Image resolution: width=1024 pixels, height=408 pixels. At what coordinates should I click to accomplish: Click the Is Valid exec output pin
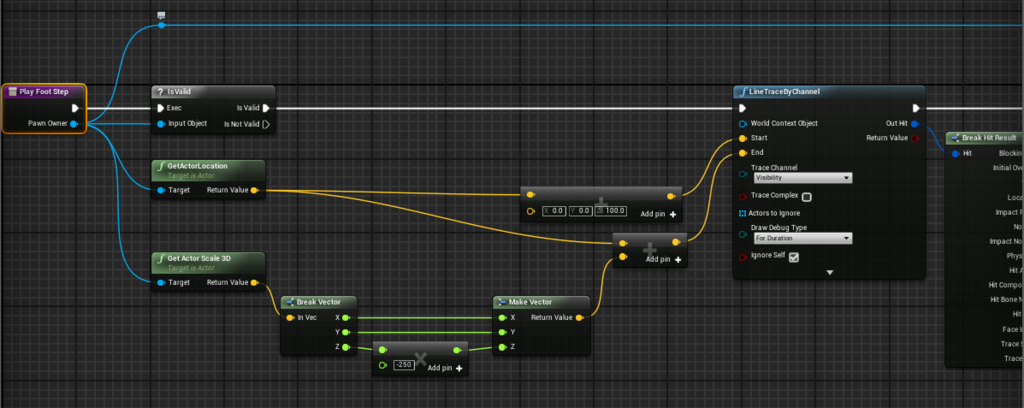[x=266, y=108]
